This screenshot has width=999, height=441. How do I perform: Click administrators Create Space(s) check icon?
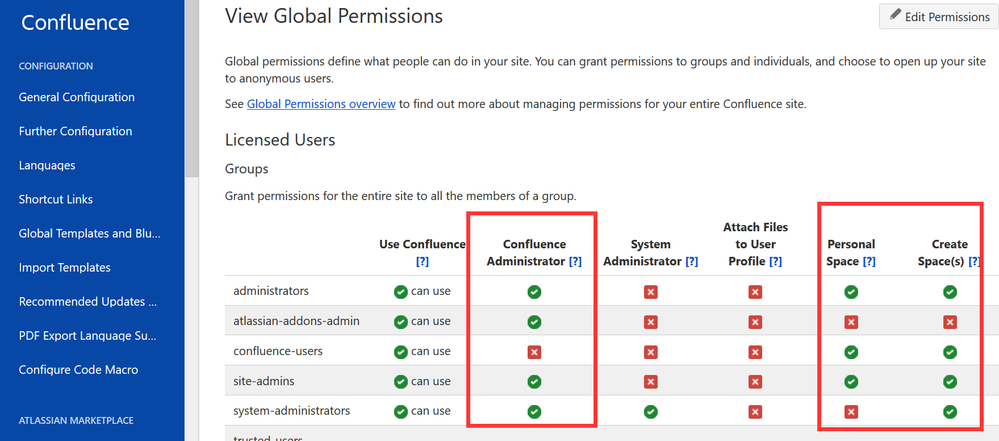[950, 292]
